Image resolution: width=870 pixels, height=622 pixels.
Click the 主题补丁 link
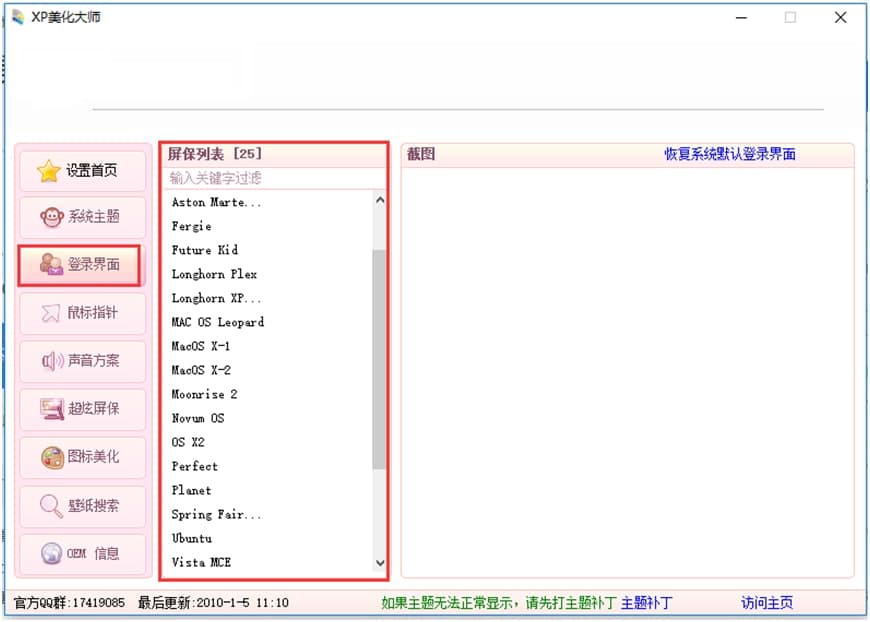(x=646, y=603)
